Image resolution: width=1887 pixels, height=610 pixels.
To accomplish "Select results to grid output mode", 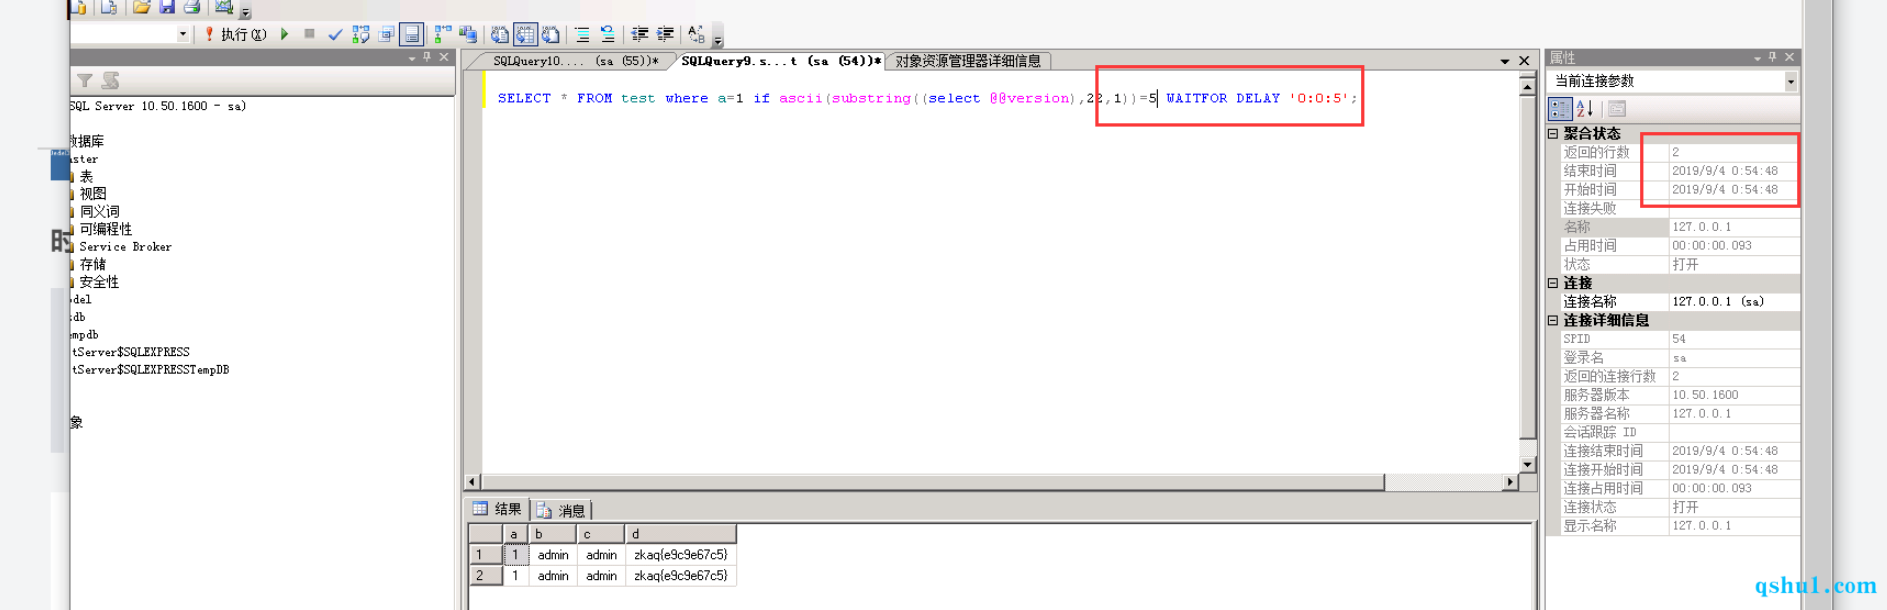I will 525,35.
